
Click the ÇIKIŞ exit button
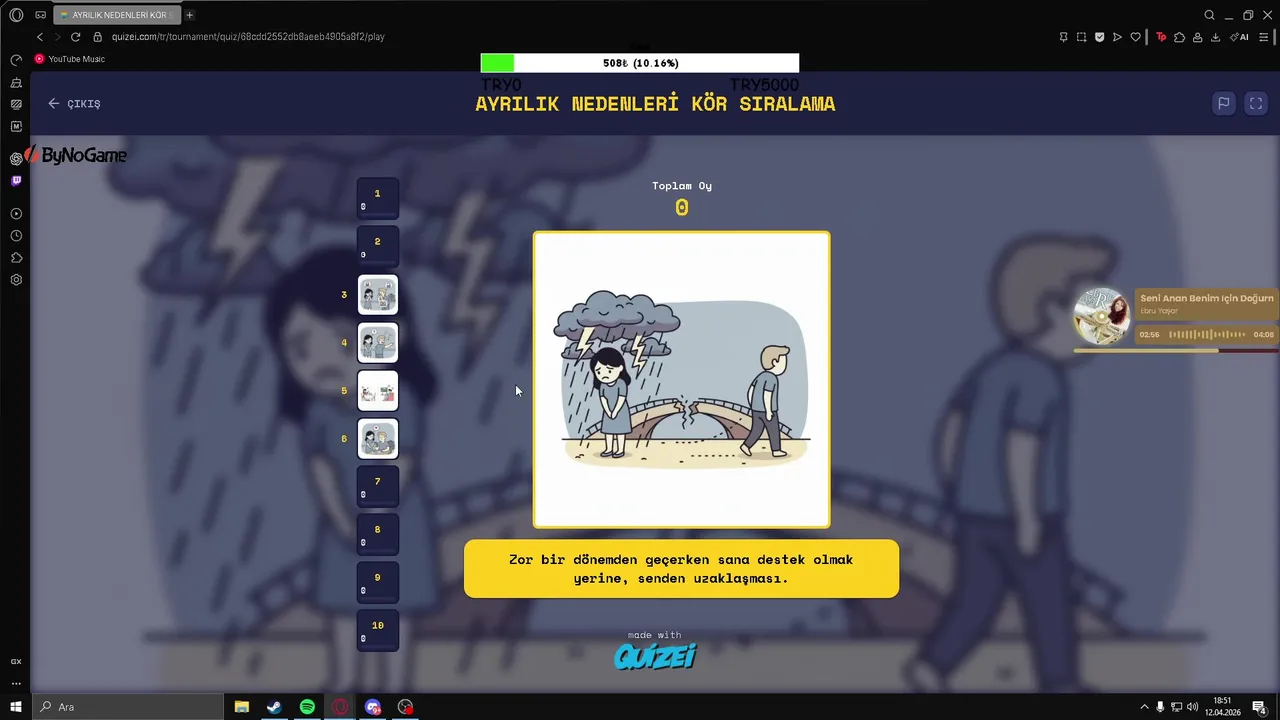coord(74,103)
